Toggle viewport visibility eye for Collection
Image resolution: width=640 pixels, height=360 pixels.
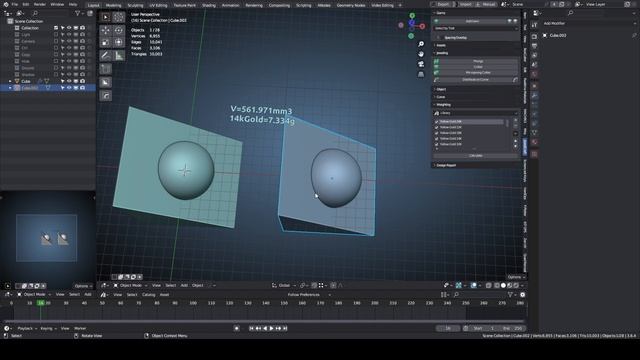(69, 28)
